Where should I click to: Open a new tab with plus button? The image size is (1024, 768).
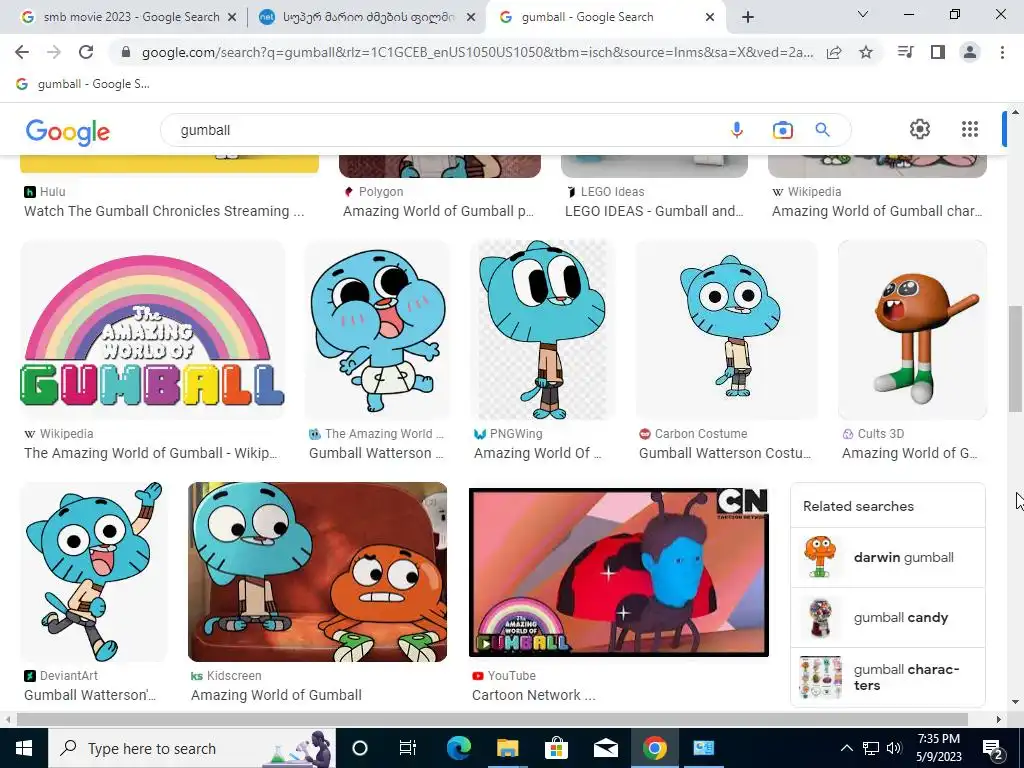[748, 17]
